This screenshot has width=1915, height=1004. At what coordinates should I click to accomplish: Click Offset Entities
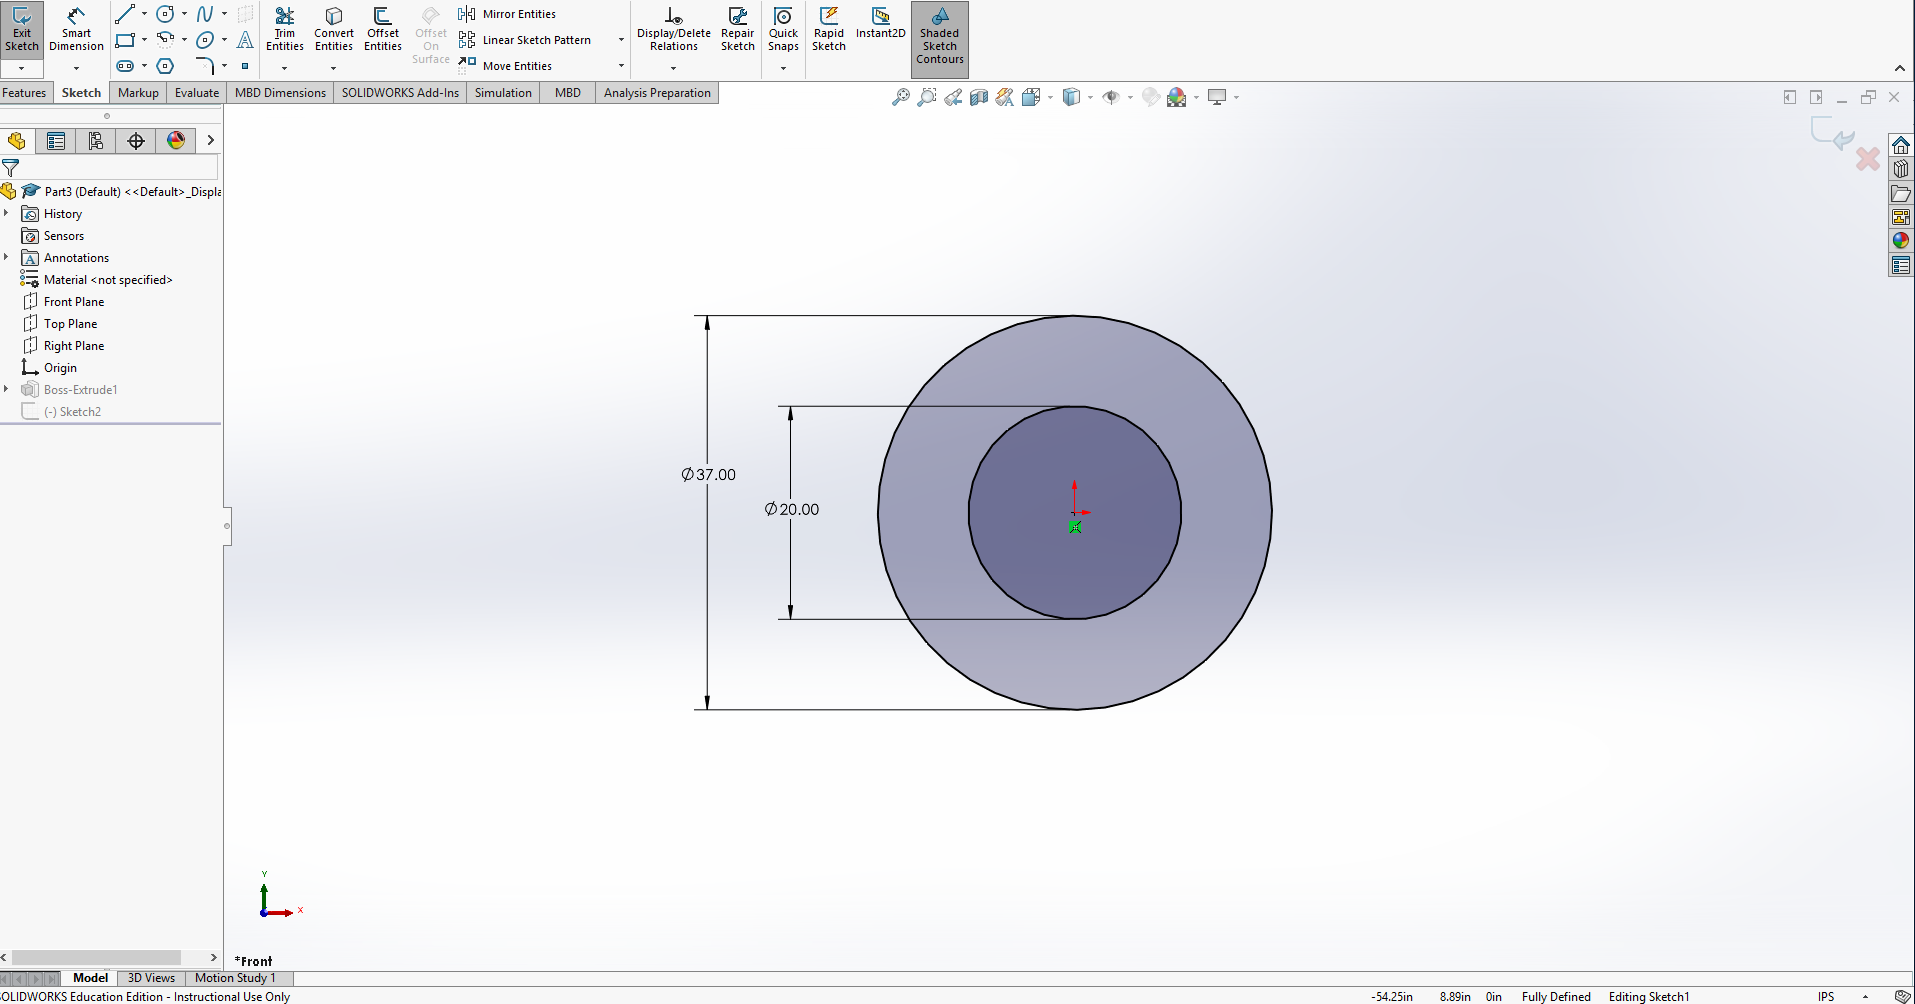(x=383, y=30)
